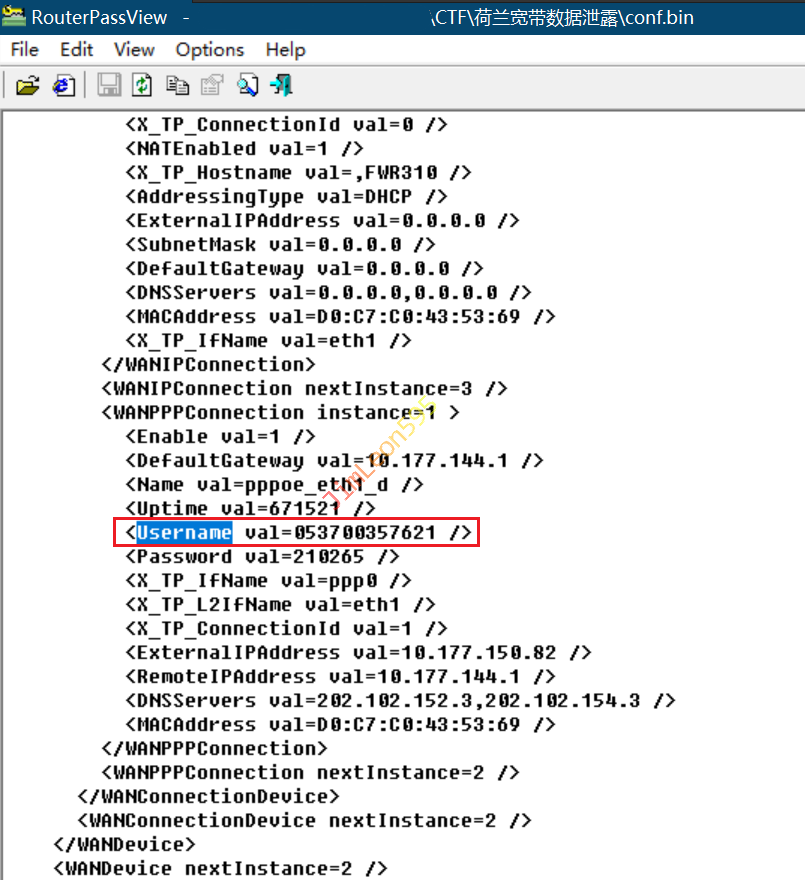Click the Open Router File folder icon

[x=27, y=86]
